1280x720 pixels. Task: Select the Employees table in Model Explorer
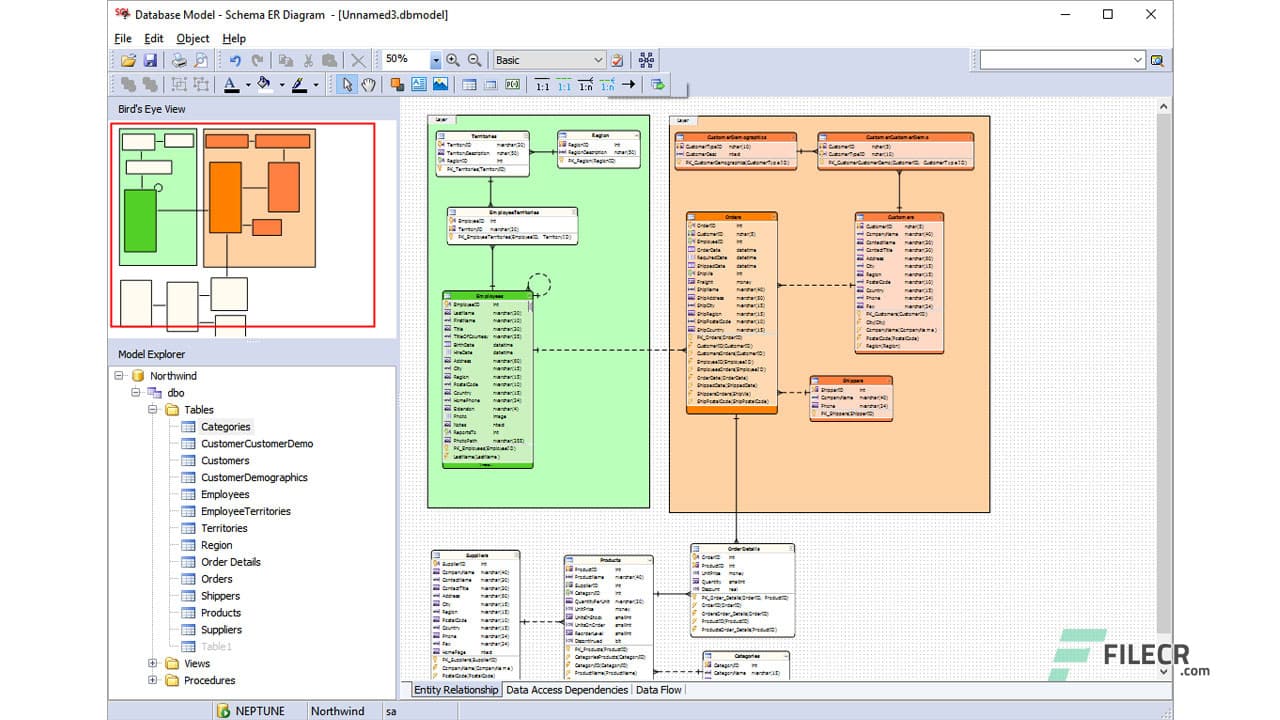tap(224, 494)
